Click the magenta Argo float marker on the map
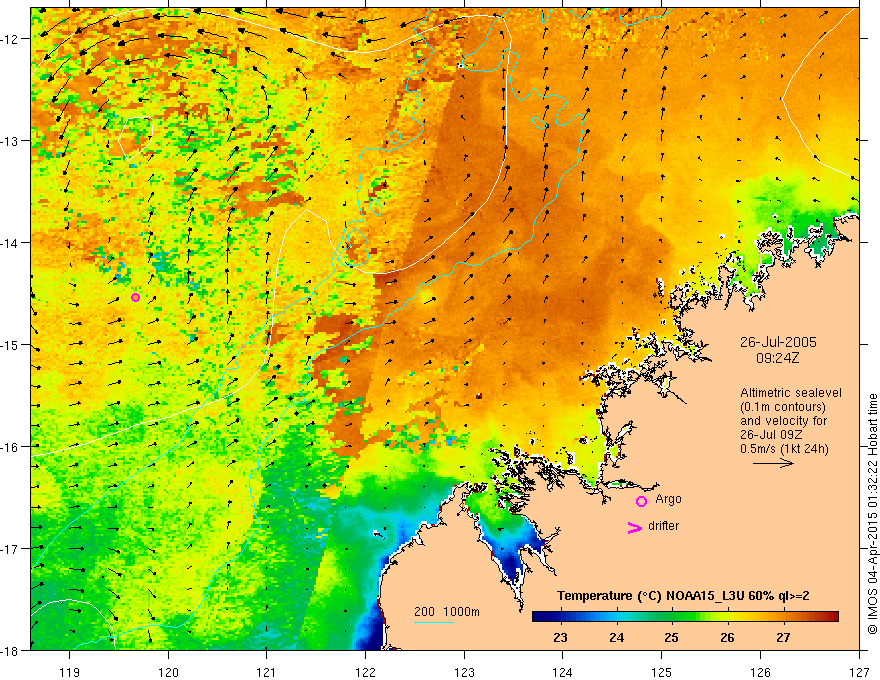 click(135, 297)
